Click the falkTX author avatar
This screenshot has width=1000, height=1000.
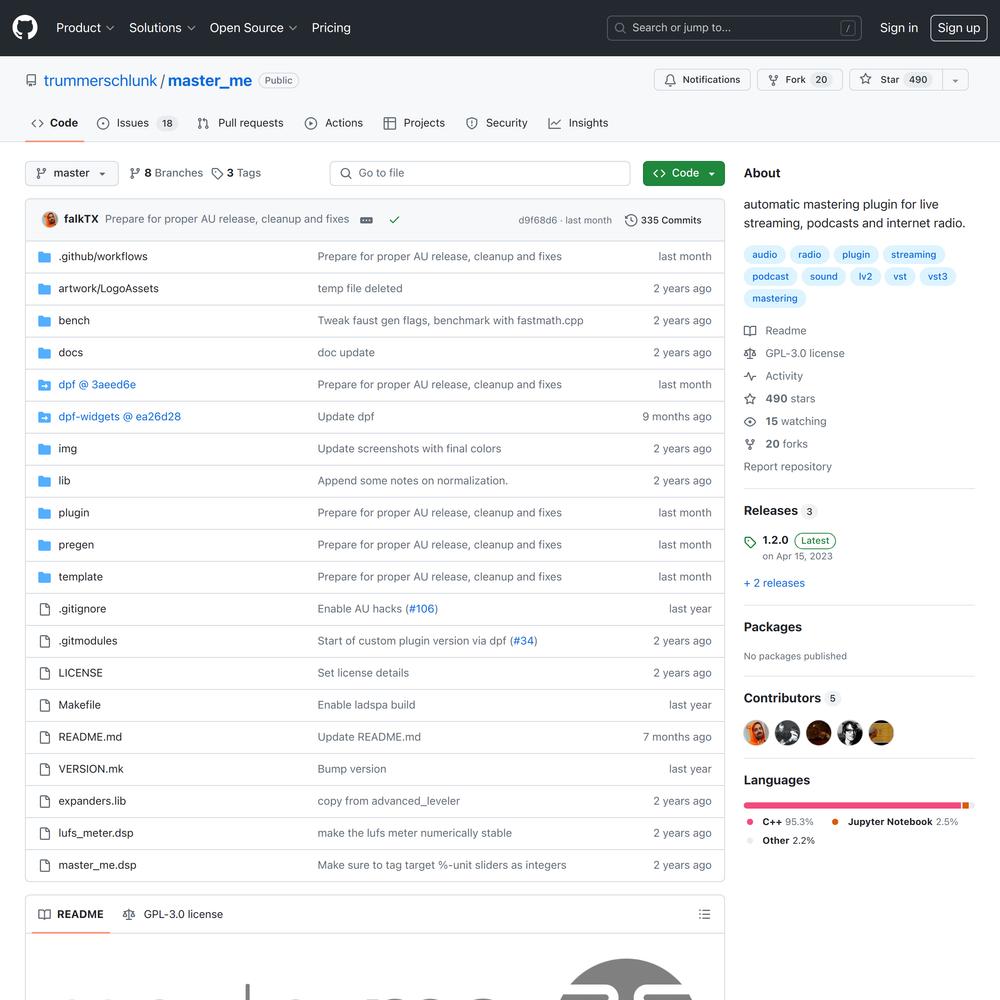coord(50,219)
